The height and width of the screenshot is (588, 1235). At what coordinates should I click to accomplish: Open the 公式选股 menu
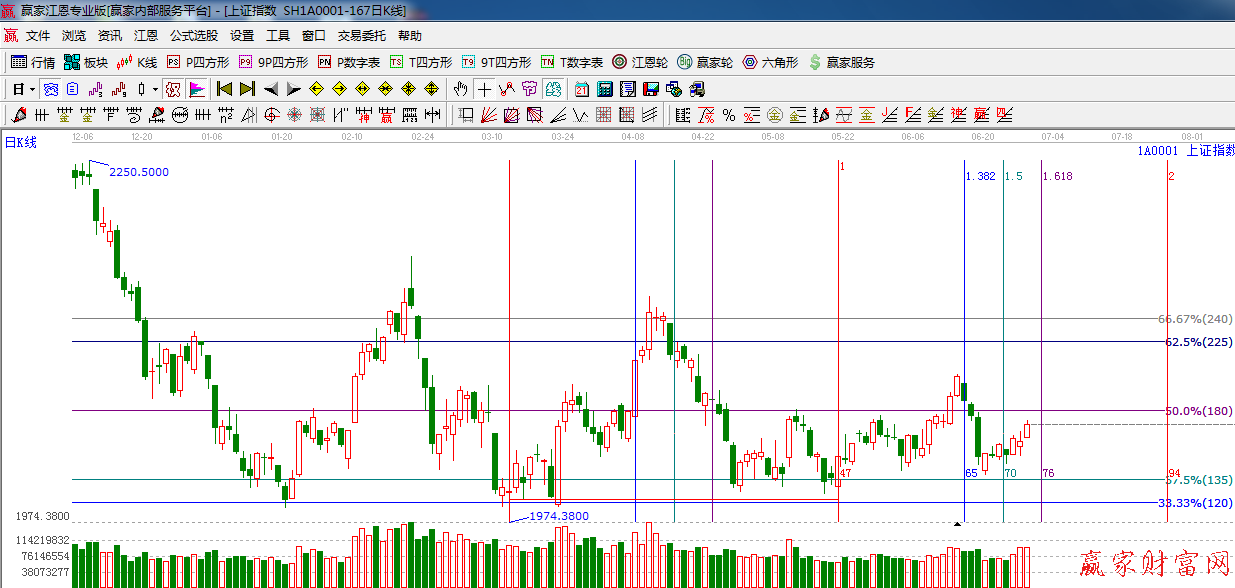[x=193, y=35]
